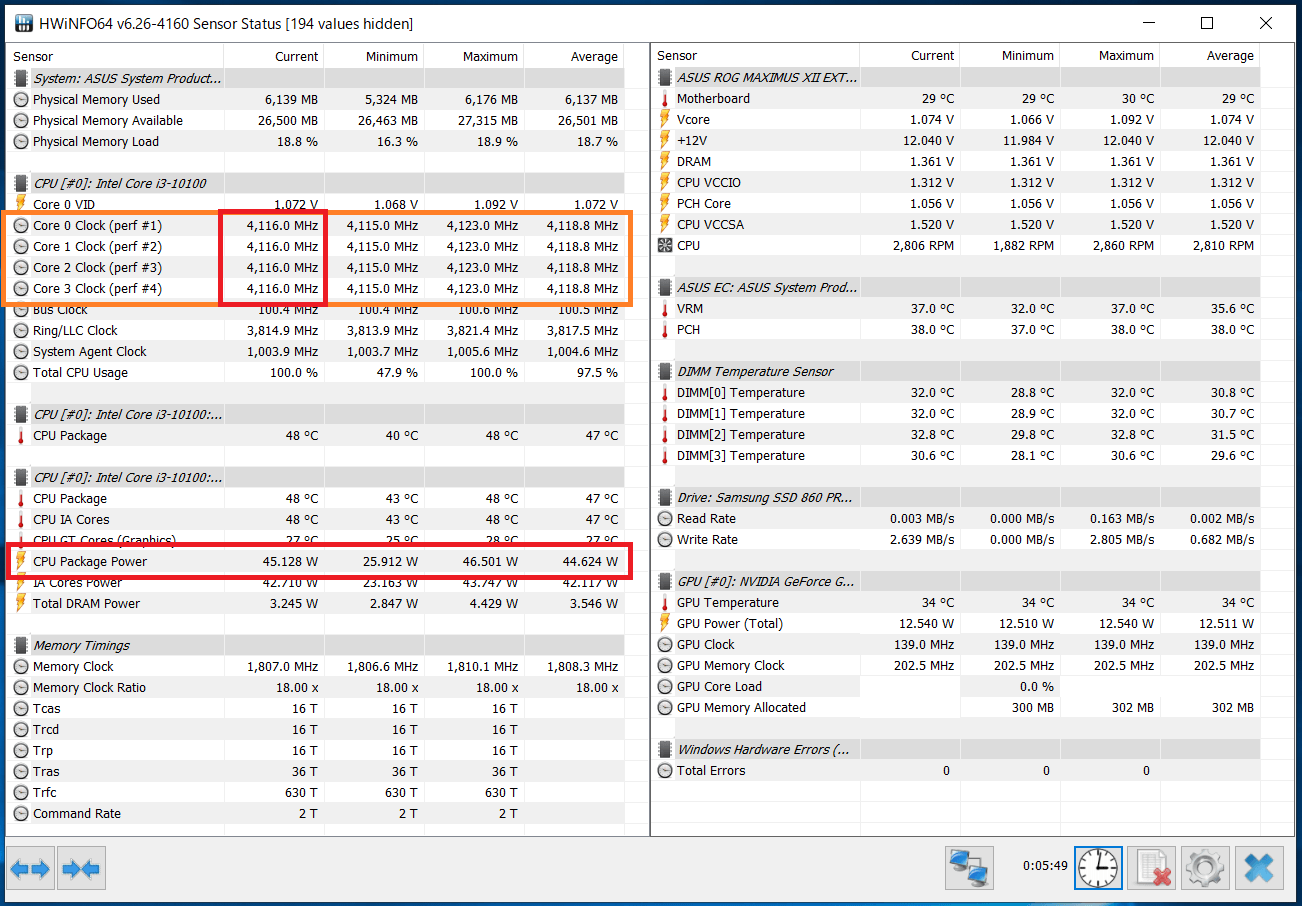Click the blue X close sensors icon

[x=1259, y=868]
